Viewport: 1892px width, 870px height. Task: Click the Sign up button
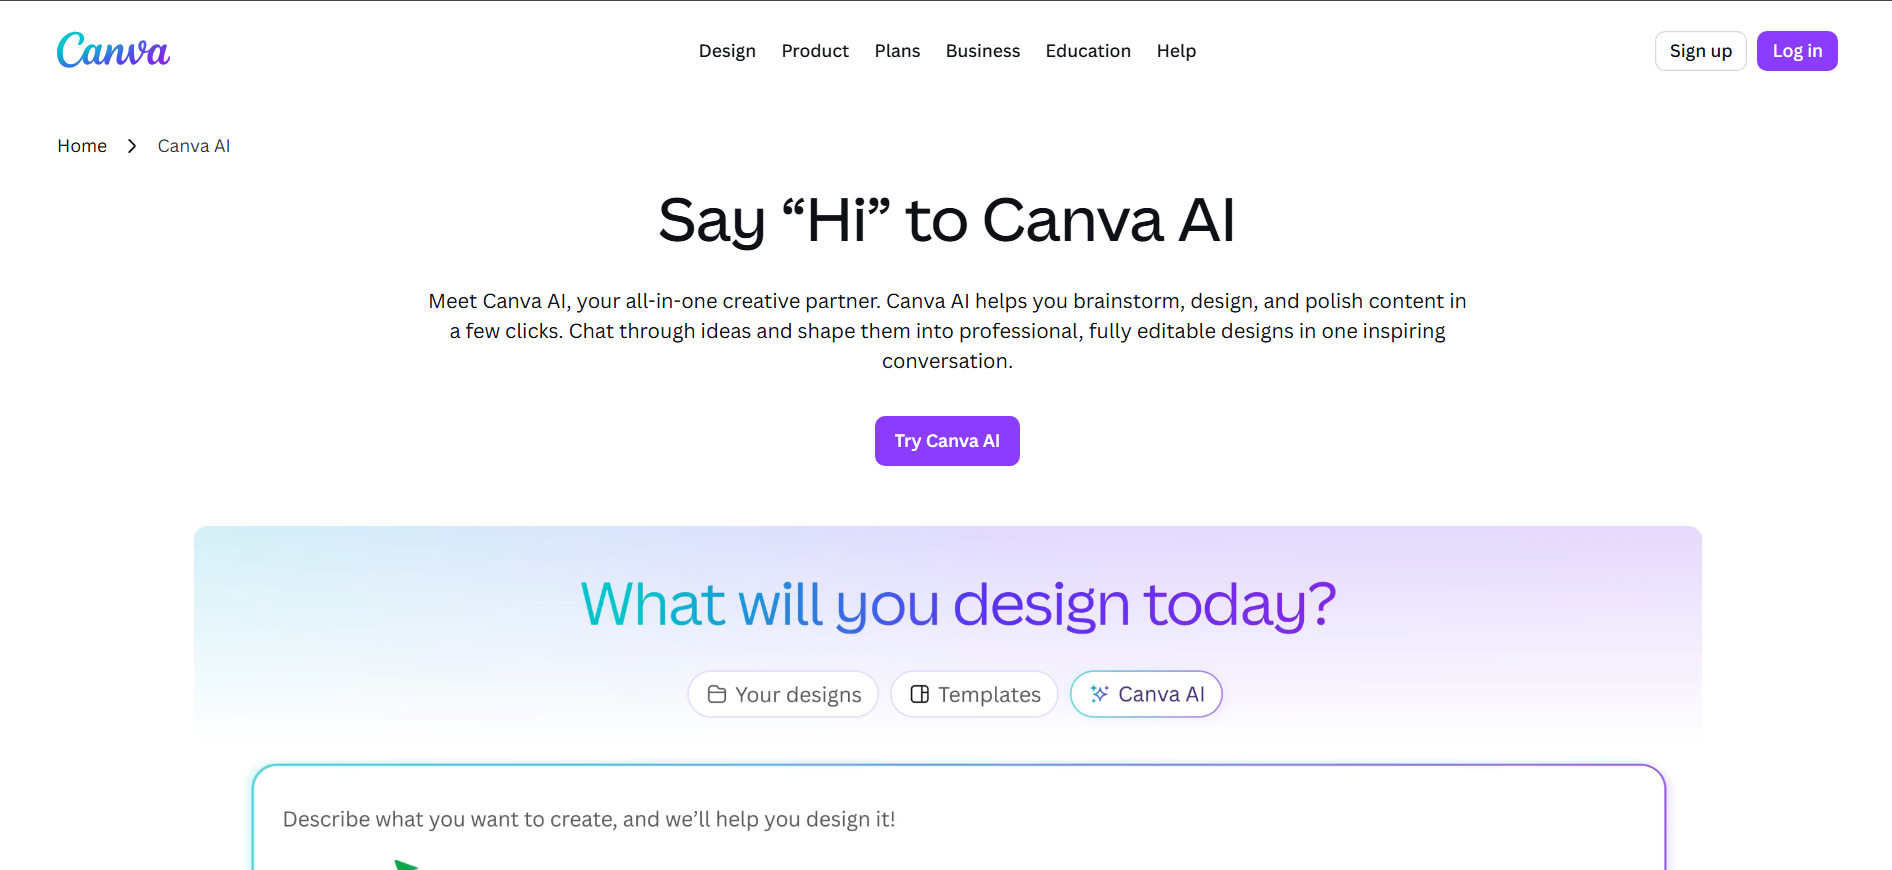click(1700, 50)
